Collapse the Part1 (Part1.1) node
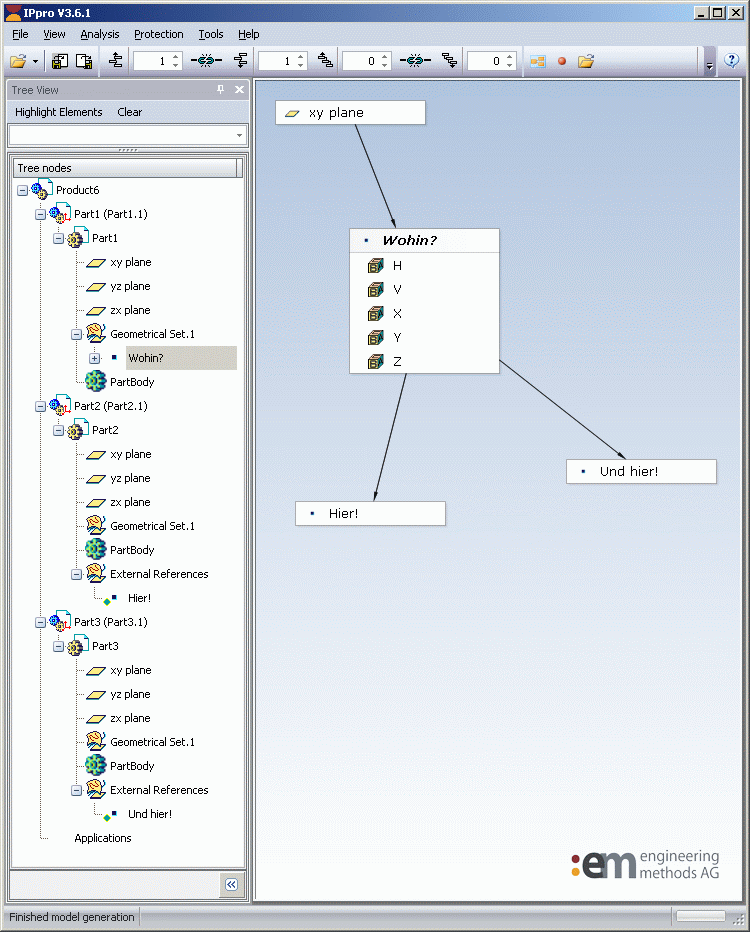 pos(40,214)
